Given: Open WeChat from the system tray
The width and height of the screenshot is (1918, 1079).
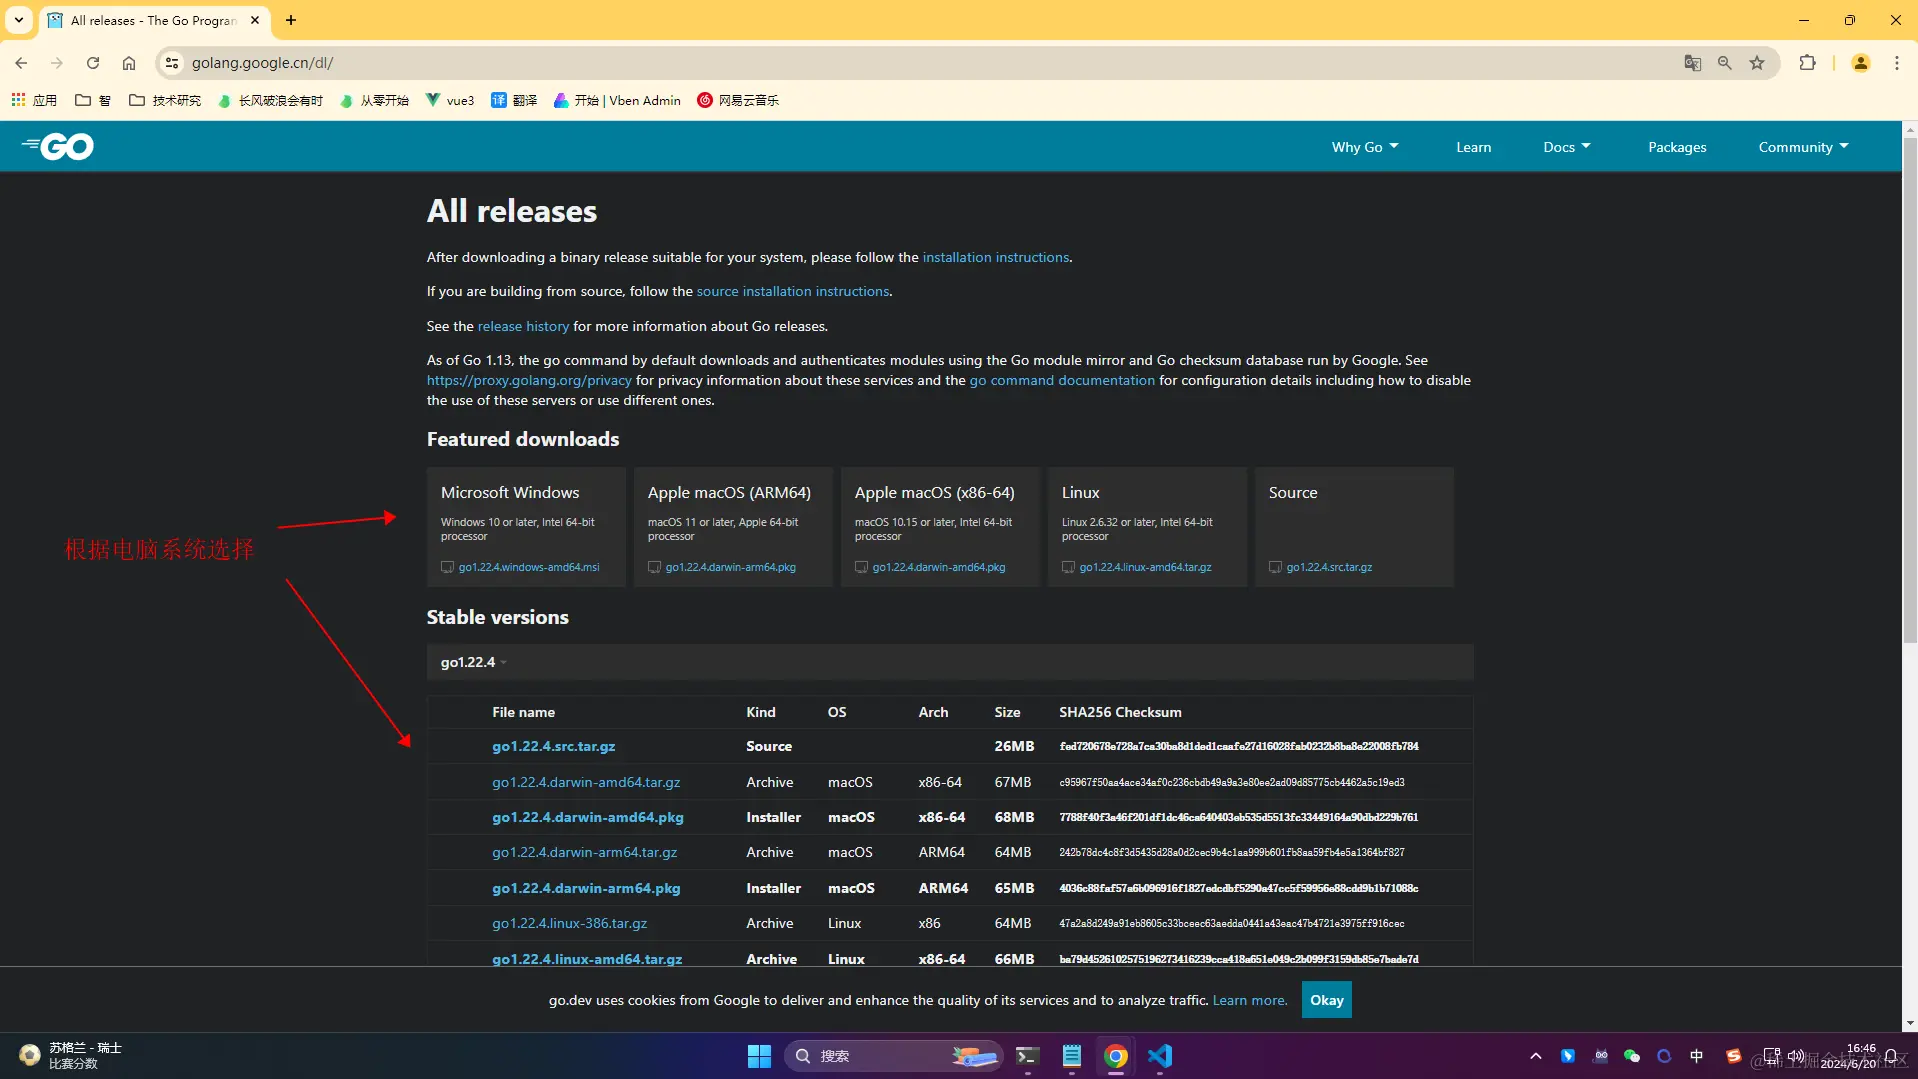Looking at the screenshot, I should tap(1632, 1056).
